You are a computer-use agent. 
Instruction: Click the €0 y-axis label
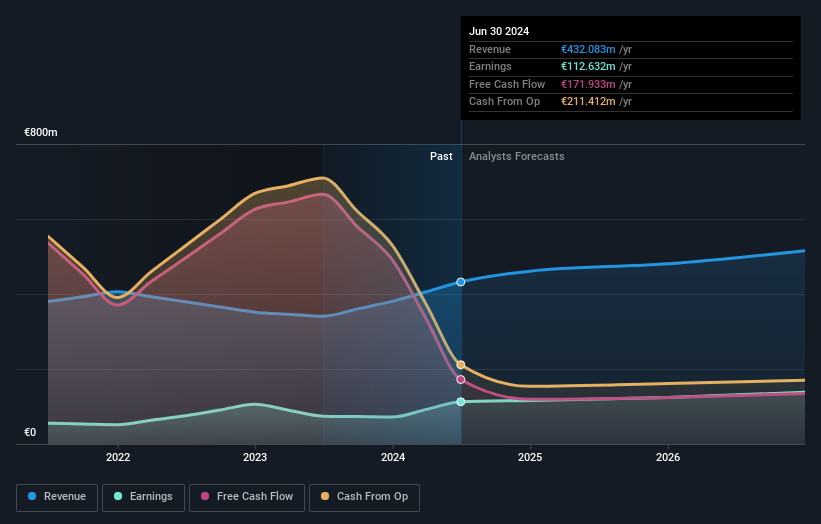[x=30, y=432]
